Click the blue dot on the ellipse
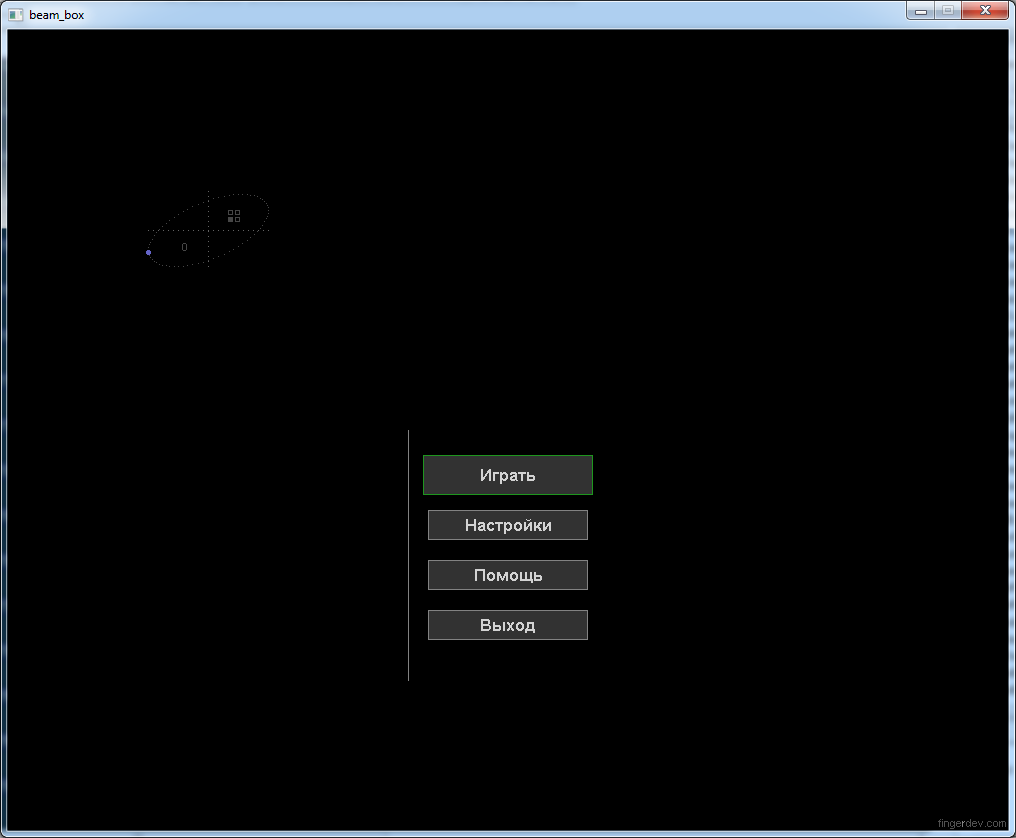Screen dimensions: 1016x838 coord(149,252)
